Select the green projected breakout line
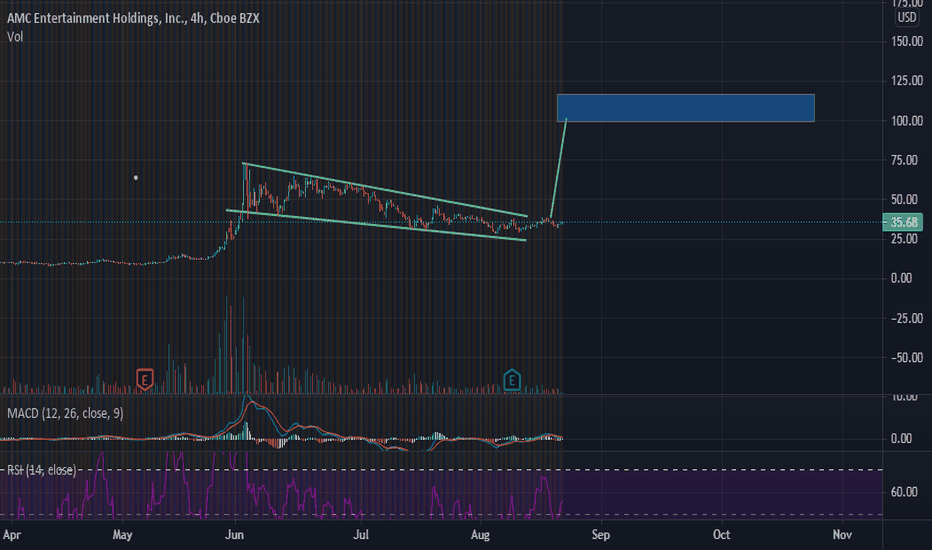Viewport: 932px width, 550px height. (x=559, y=168)
